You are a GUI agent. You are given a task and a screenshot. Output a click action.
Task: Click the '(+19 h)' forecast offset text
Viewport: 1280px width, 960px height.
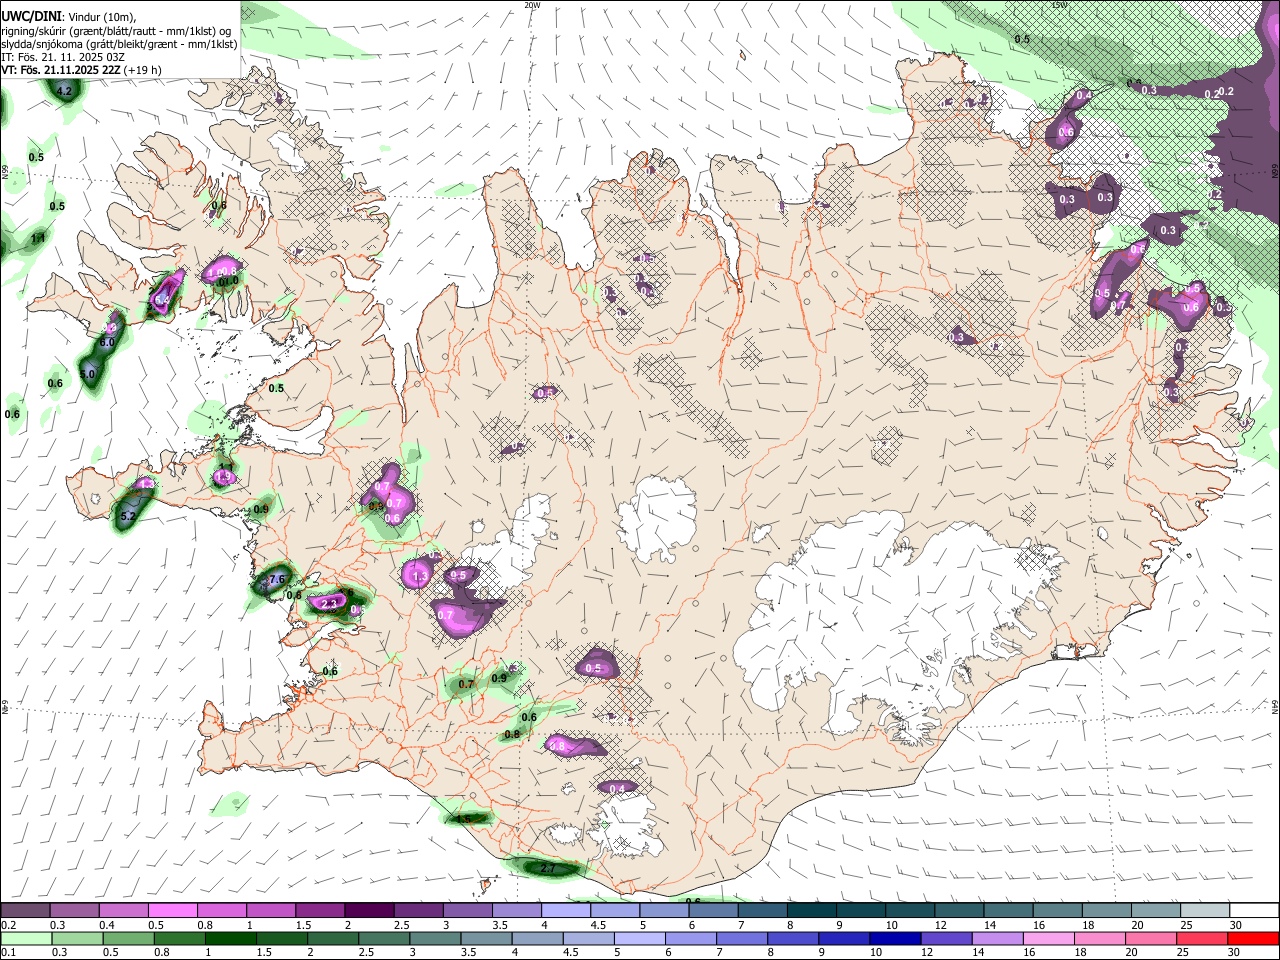(144, 70)
